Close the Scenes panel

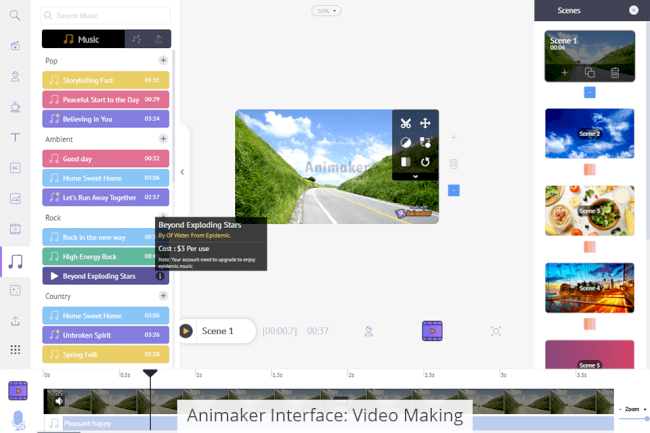633,10
